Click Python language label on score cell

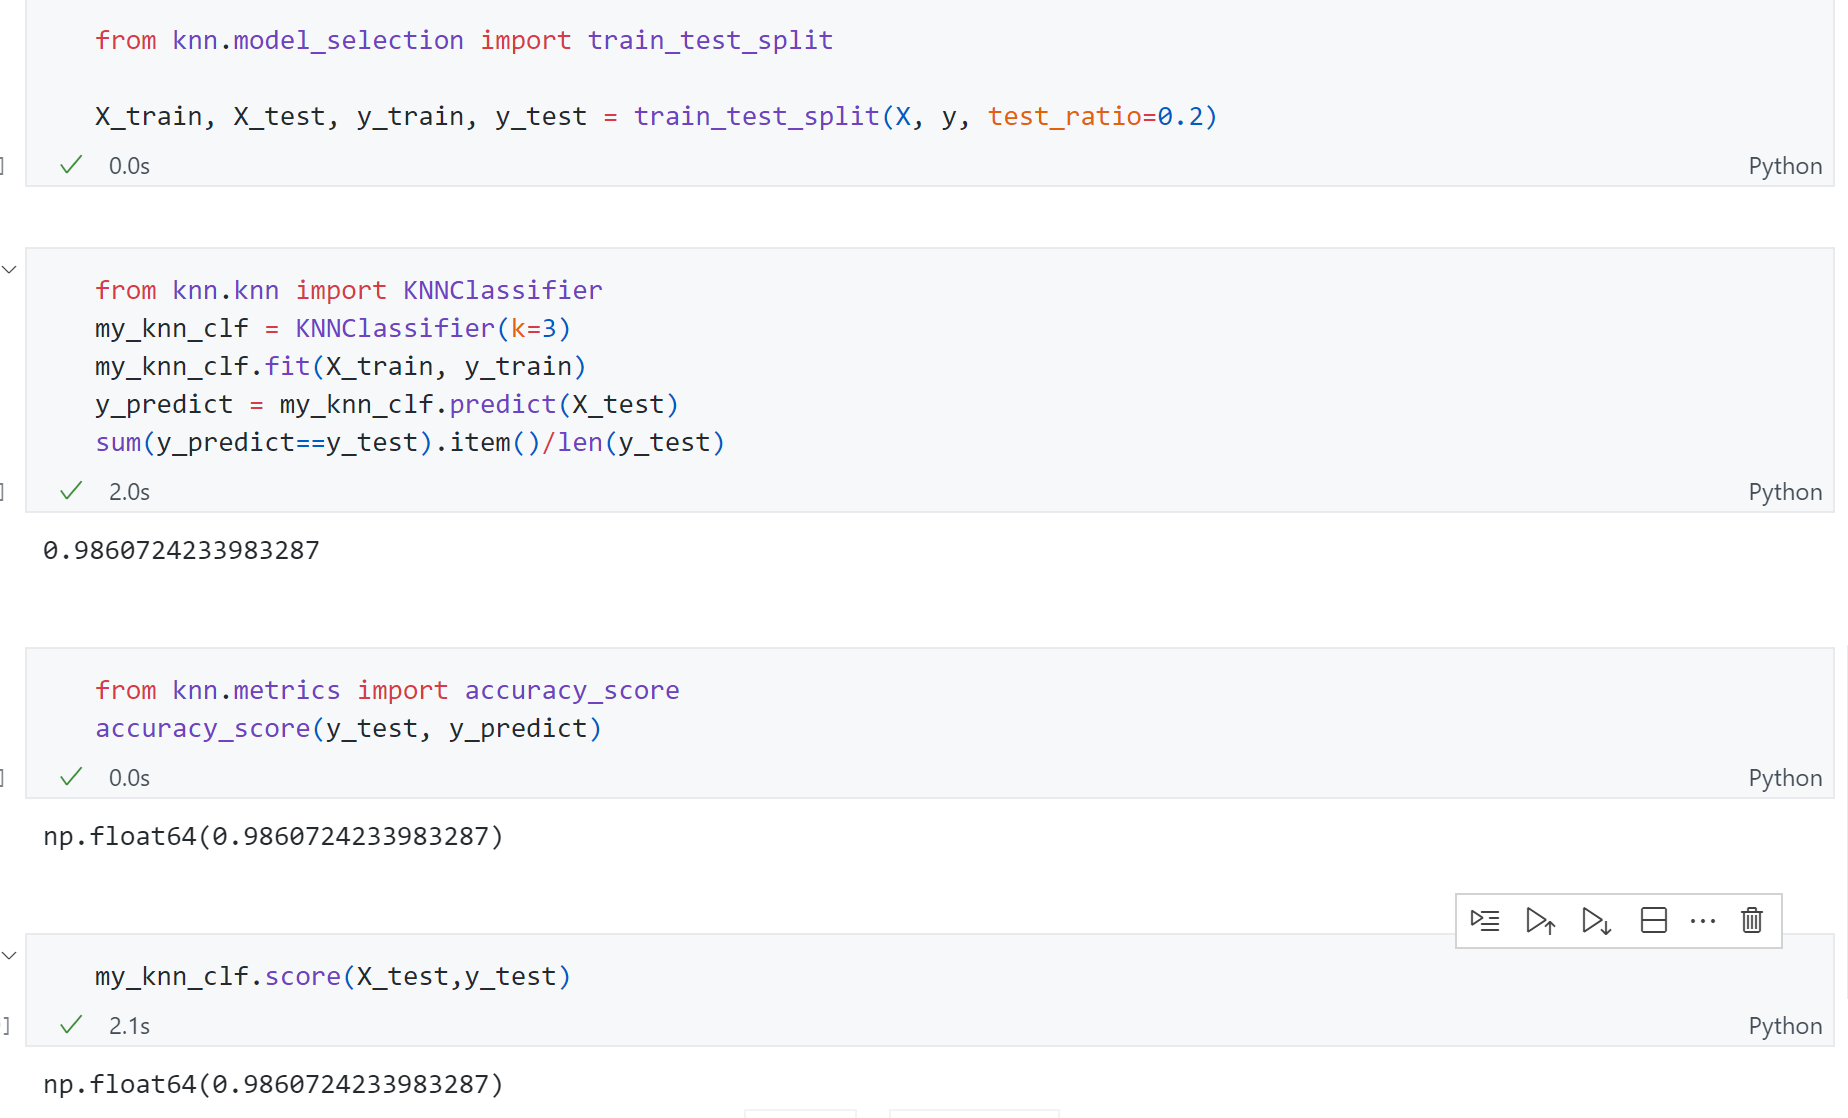pos(1784,1026)
